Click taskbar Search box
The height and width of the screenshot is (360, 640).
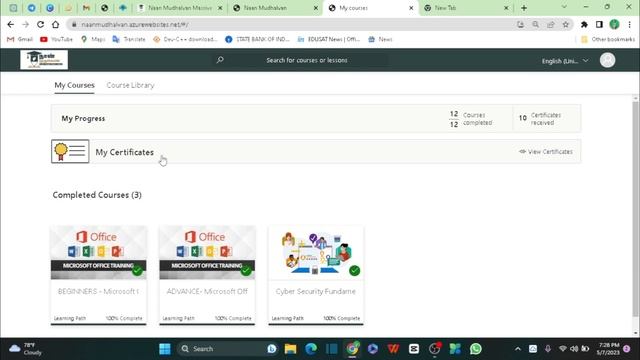pyautogui.click(x=229, y=349)
